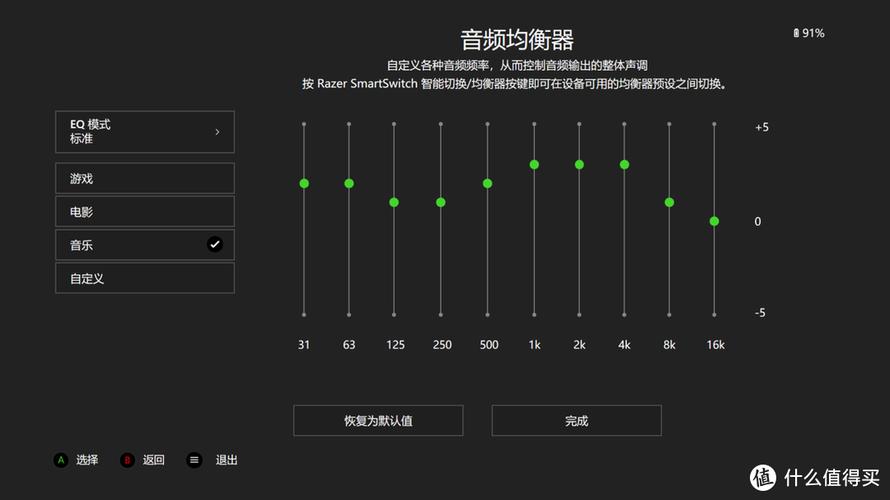The height and width of the screenshot is (500, 890).
Task: Click the 31 Hz slider handle
Action: 304,183
